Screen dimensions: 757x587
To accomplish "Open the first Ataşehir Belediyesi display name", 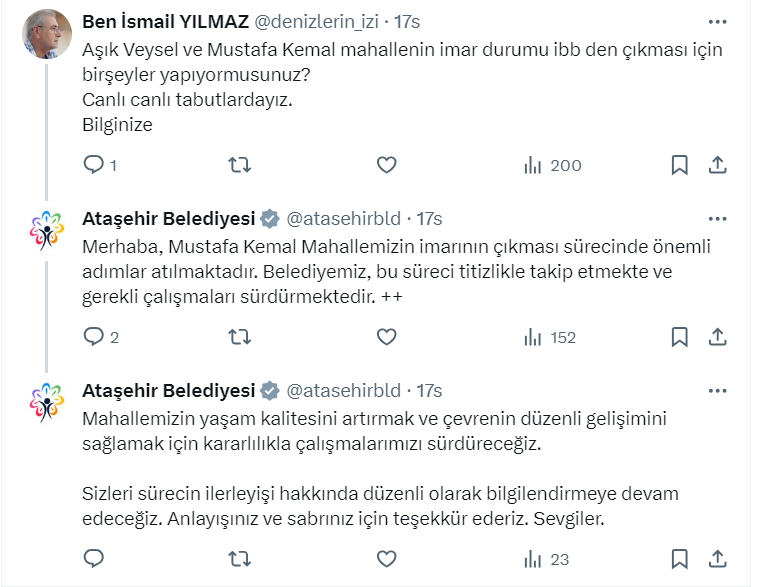I will coord(168,218).
